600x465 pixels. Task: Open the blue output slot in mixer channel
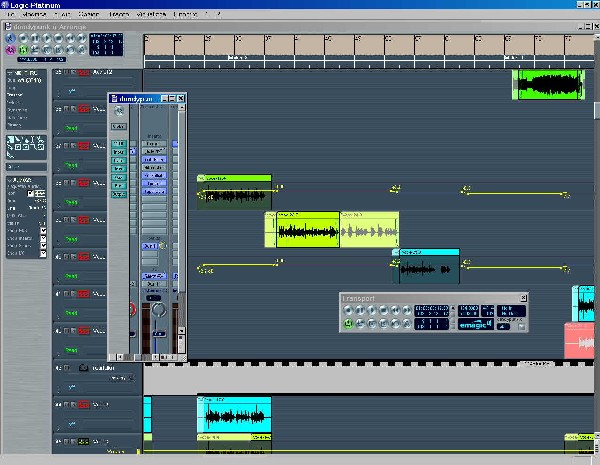[x=154, y=276]
